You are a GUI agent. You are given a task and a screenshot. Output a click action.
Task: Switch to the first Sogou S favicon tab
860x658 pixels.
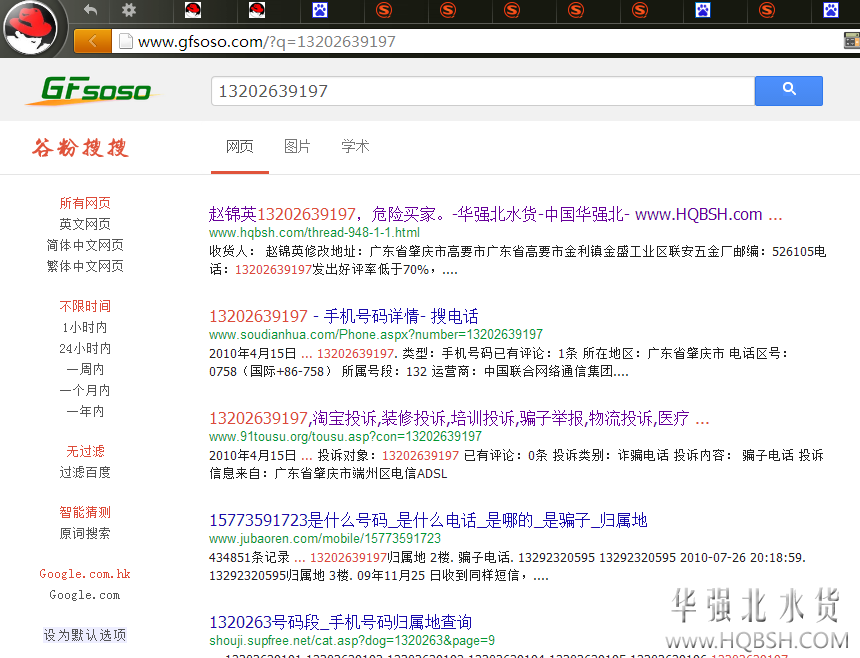coord(384,10)
